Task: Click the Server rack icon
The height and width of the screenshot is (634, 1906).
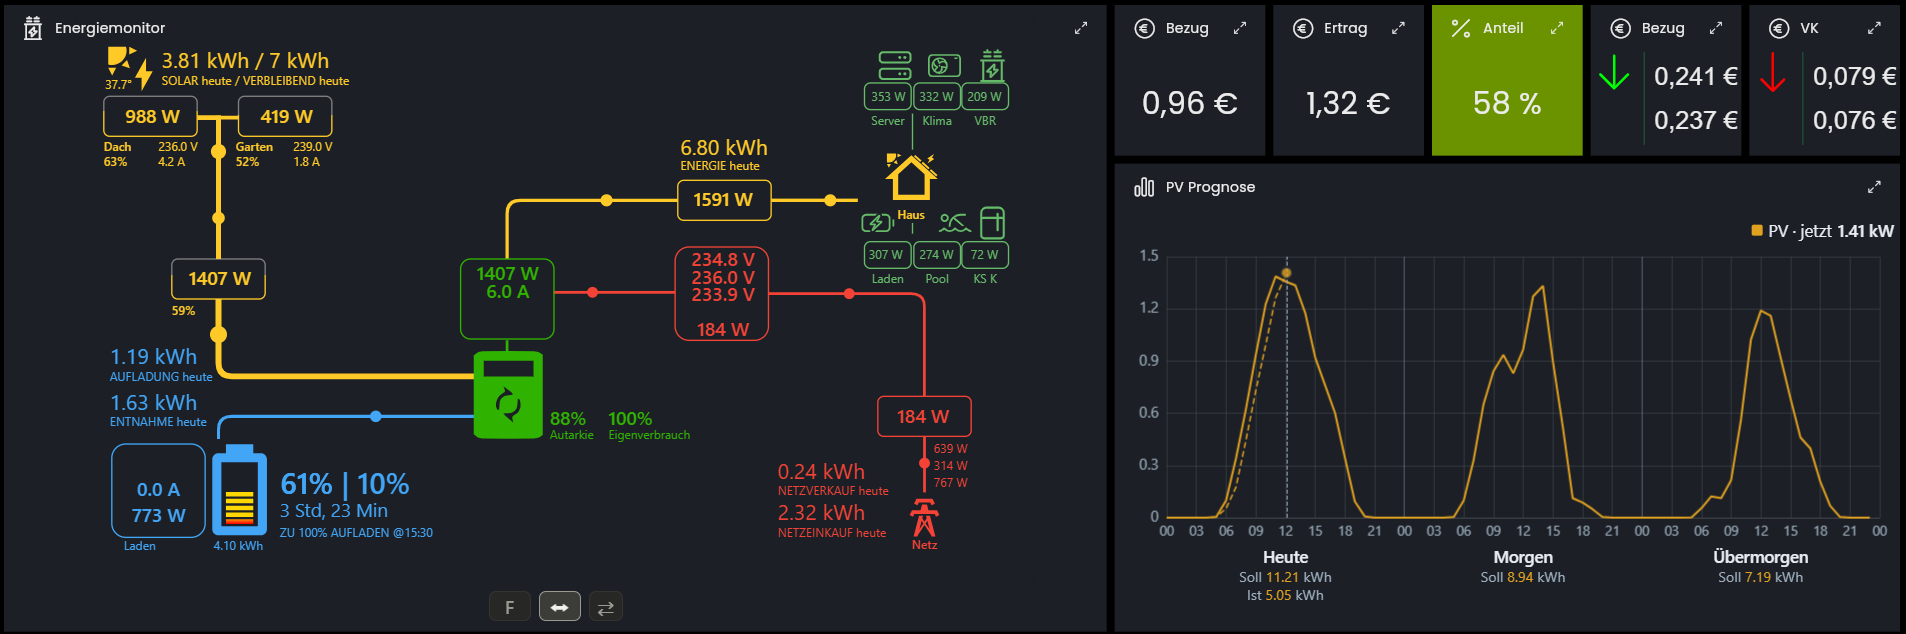Action: [895, 66]
